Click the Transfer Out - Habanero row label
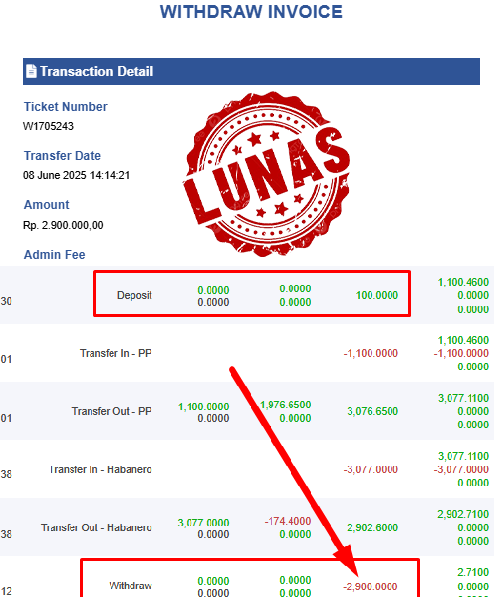This screenshot has height=597, width=494. 96,527
